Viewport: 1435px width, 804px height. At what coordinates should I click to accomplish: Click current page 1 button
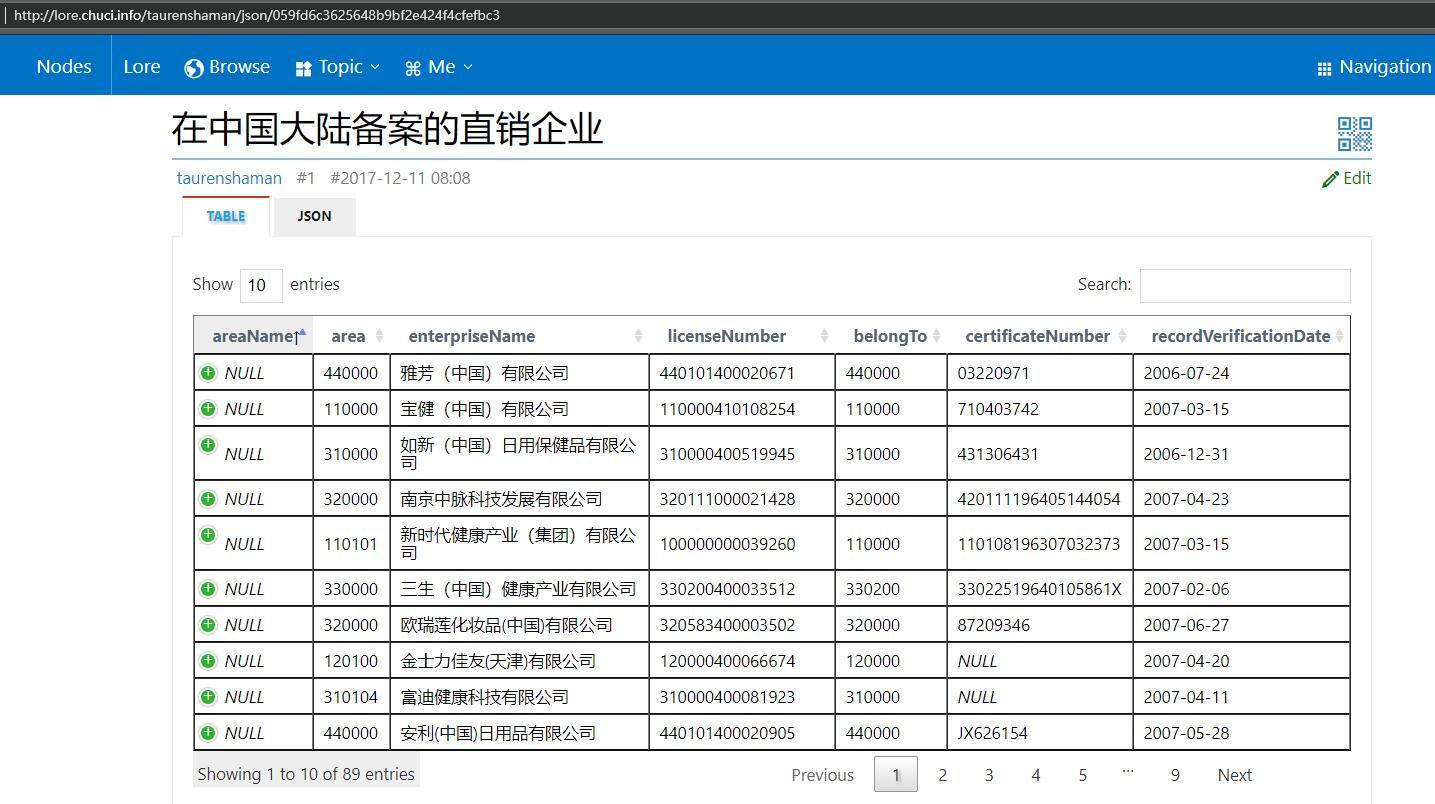[896, 775]
